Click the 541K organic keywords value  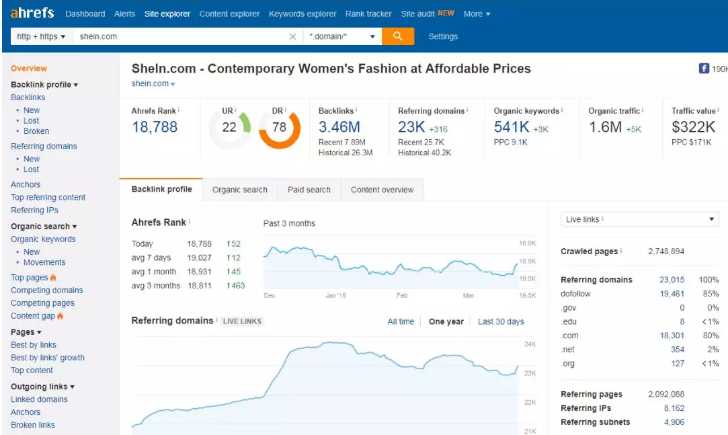(512, 127)
